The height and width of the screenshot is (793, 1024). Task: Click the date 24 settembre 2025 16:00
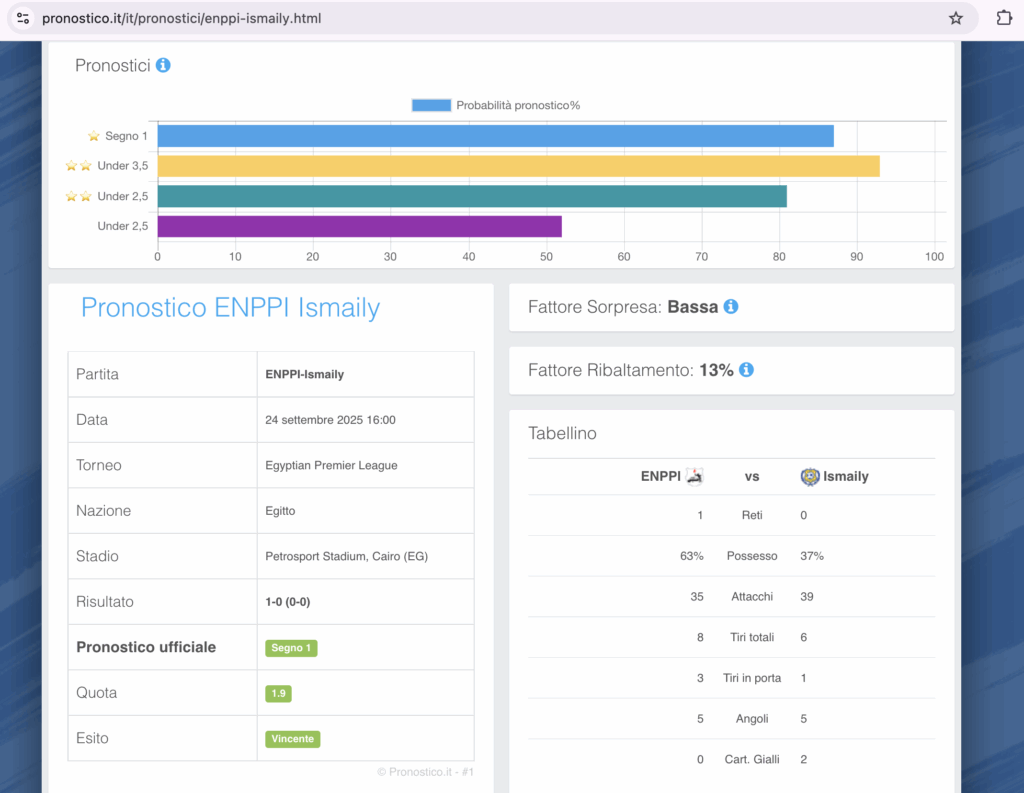tap(330, 420)
